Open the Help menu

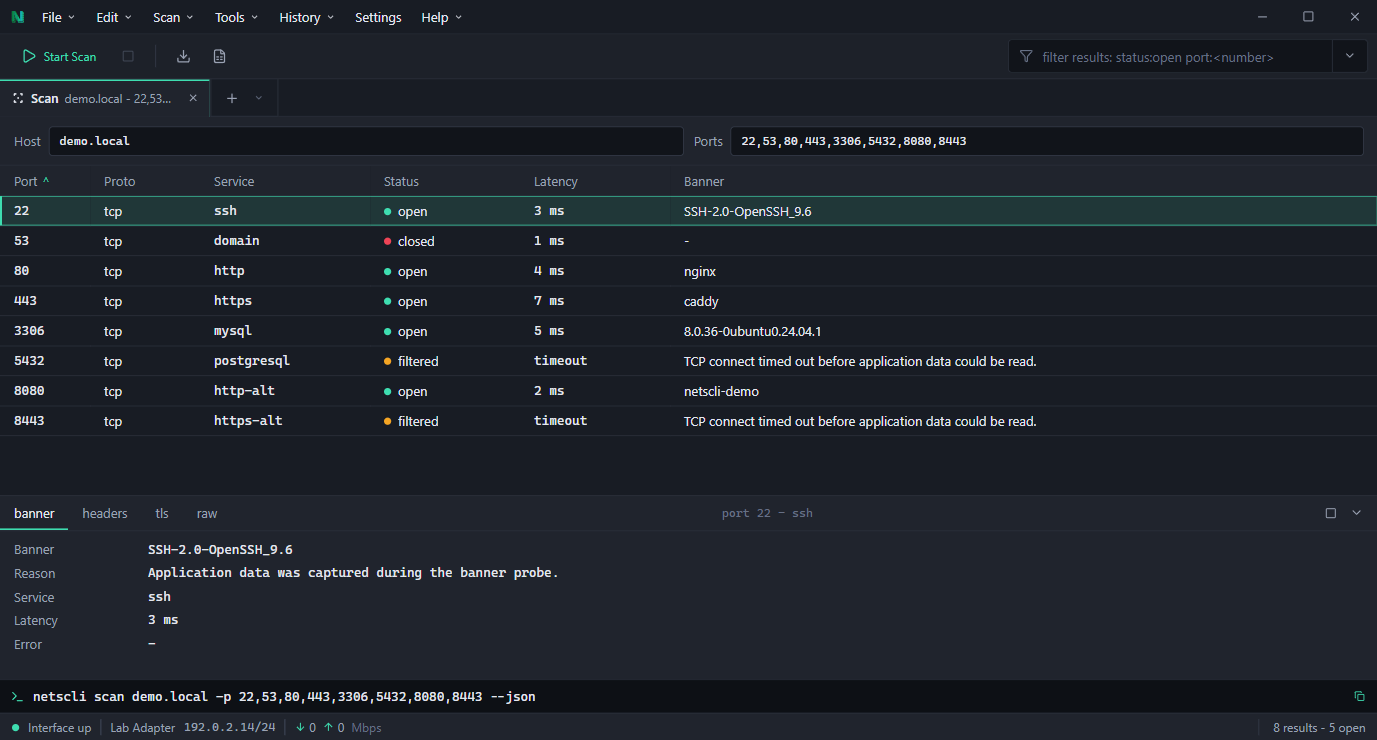442,17
